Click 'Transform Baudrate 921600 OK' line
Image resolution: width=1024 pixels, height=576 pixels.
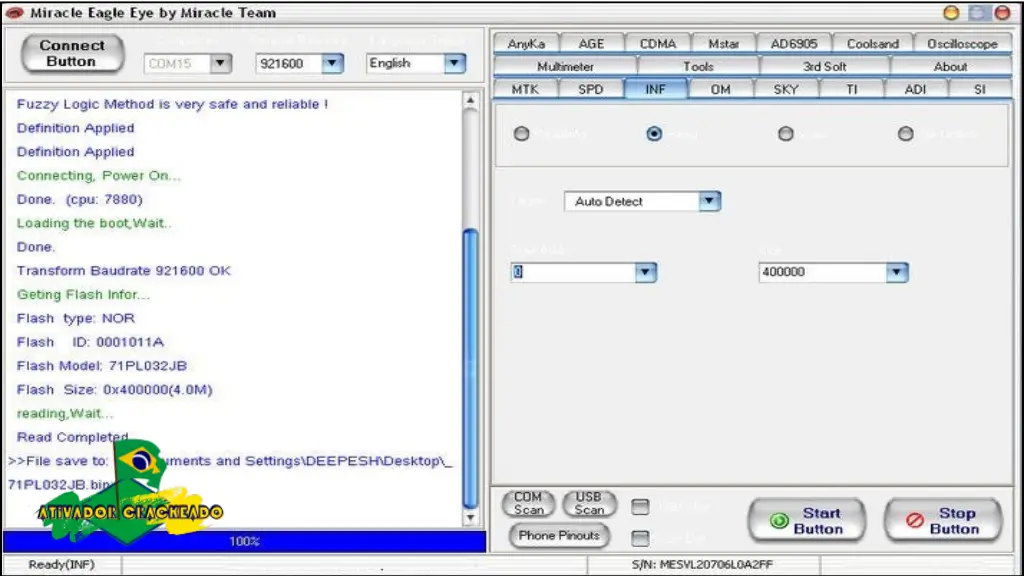[x=123, y=270]
